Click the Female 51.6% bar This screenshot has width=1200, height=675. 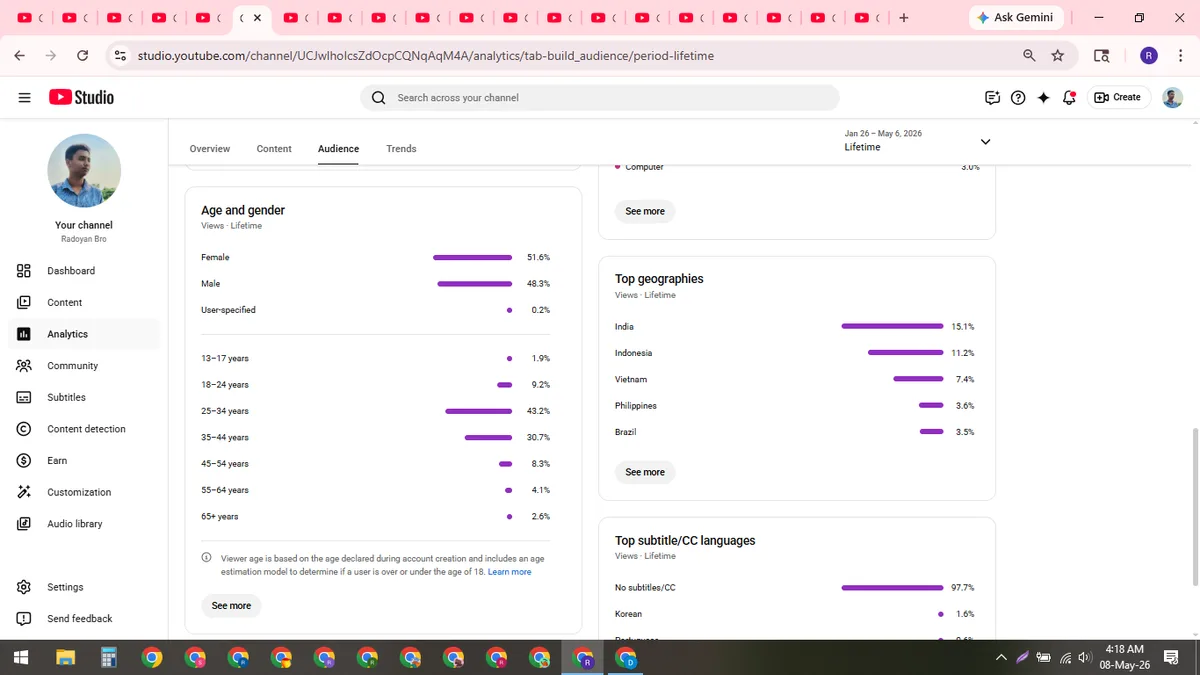point(472,257)
